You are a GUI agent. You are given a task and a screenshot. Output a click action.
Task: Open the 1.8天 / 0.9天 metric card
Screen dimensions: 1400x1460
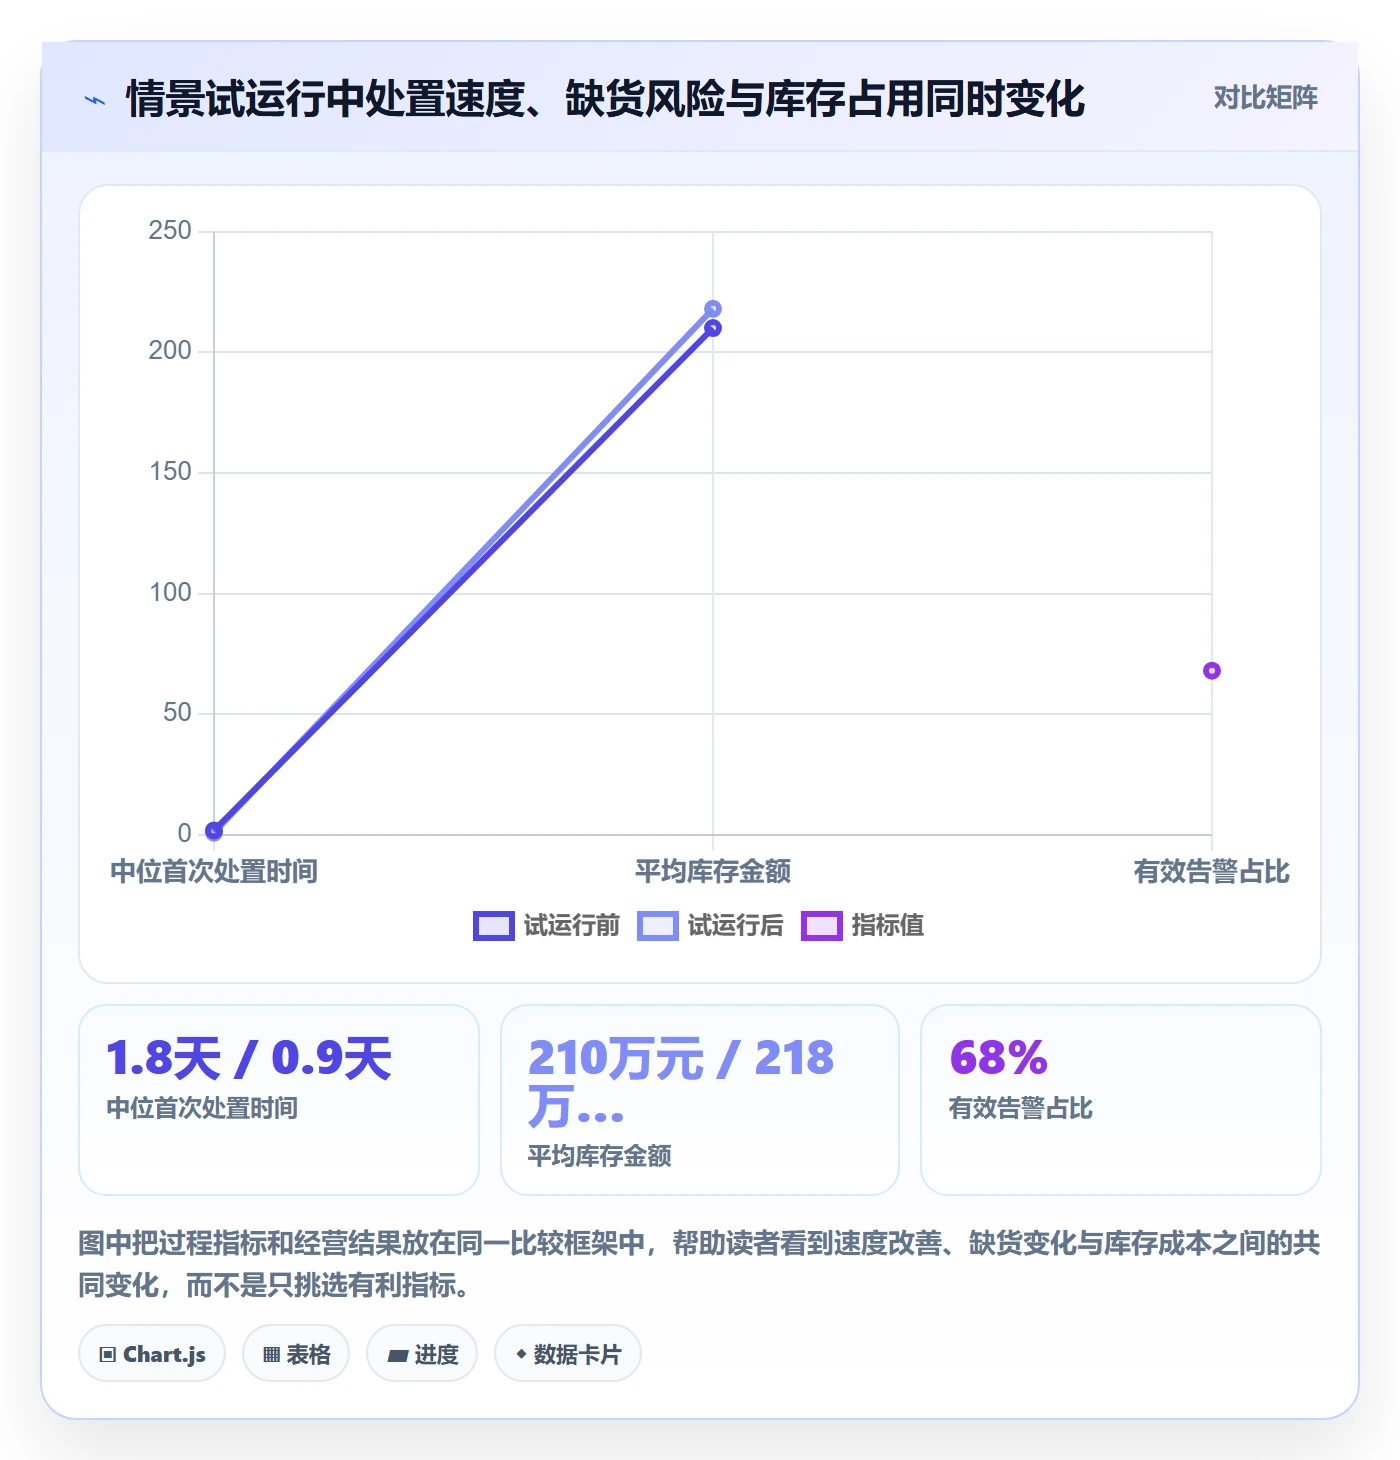279,1100
